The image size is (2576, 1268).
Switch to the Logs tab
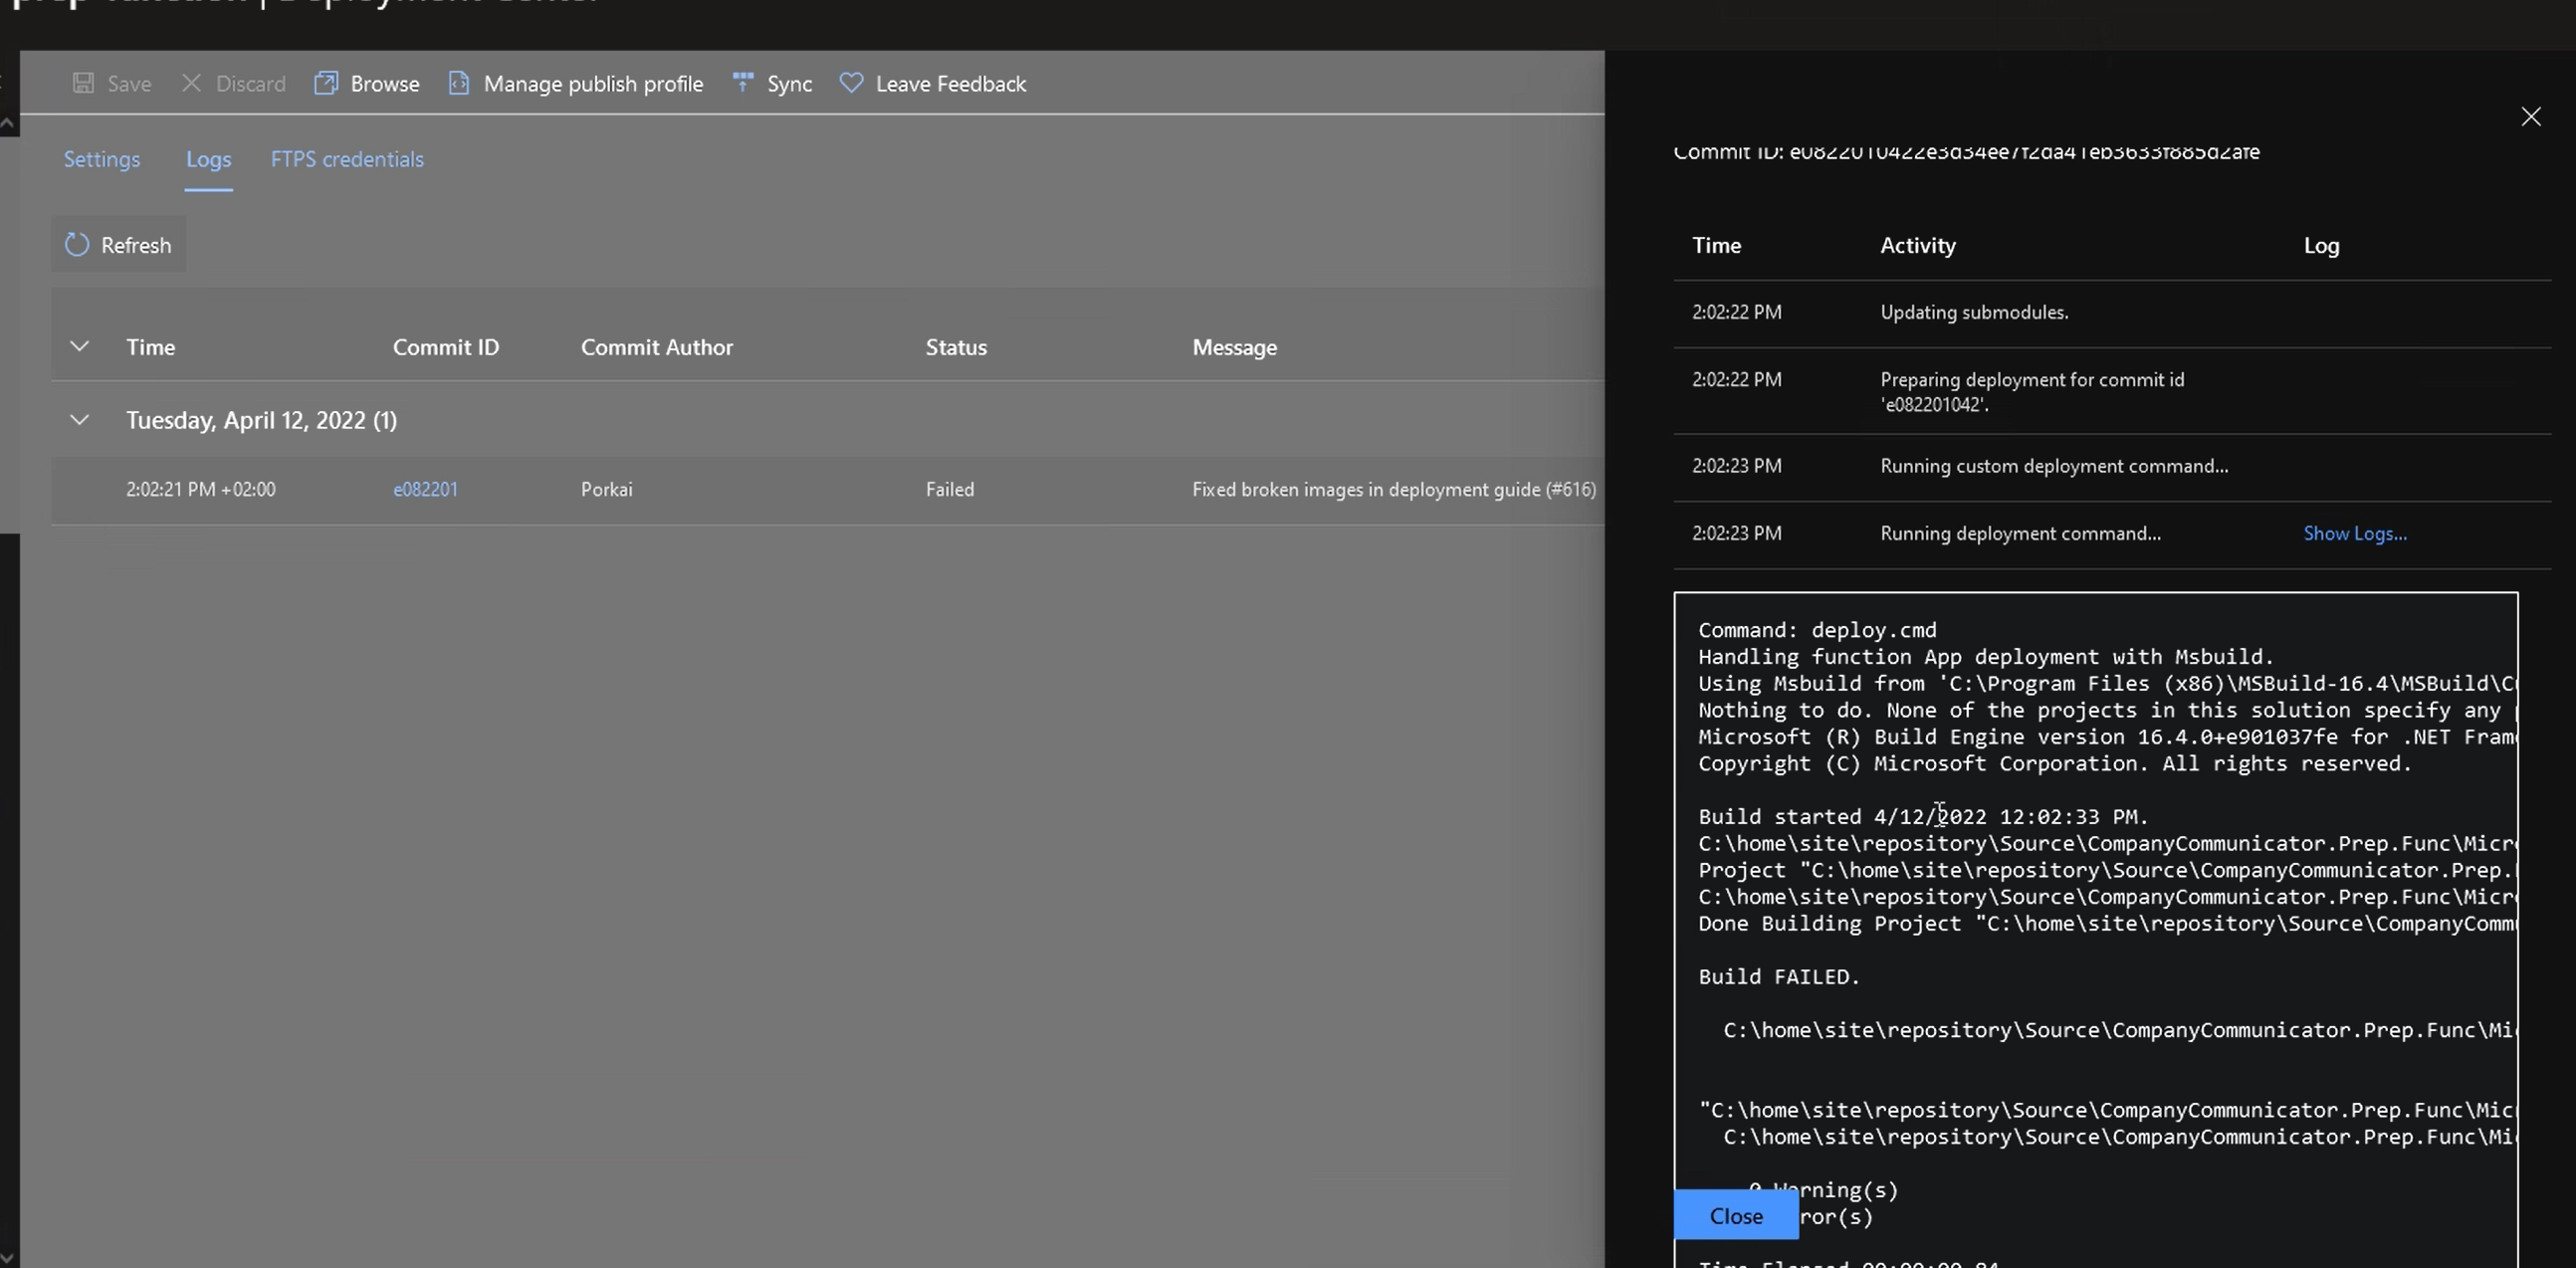point(208,159)
